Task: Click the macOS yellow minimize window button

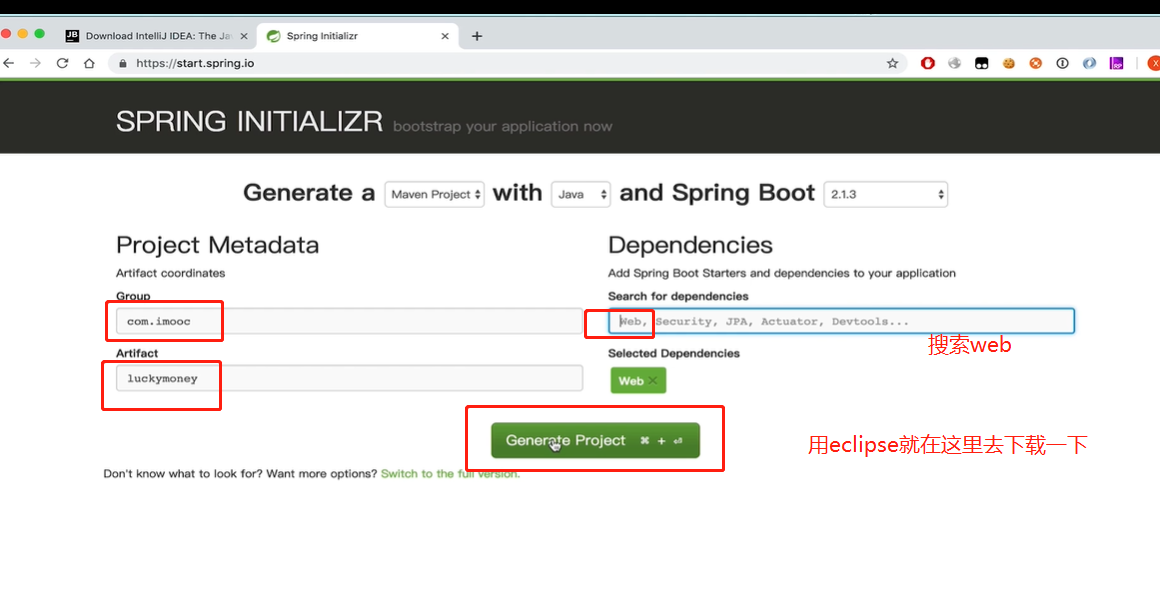Action: [22, 34]
